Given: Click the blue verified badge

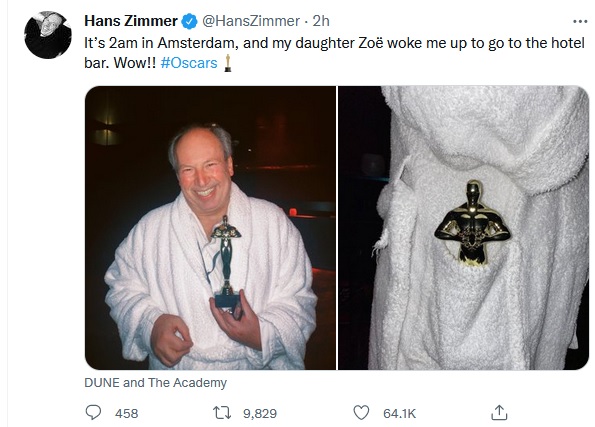Looking at the screenshot, I should [189, 21].
